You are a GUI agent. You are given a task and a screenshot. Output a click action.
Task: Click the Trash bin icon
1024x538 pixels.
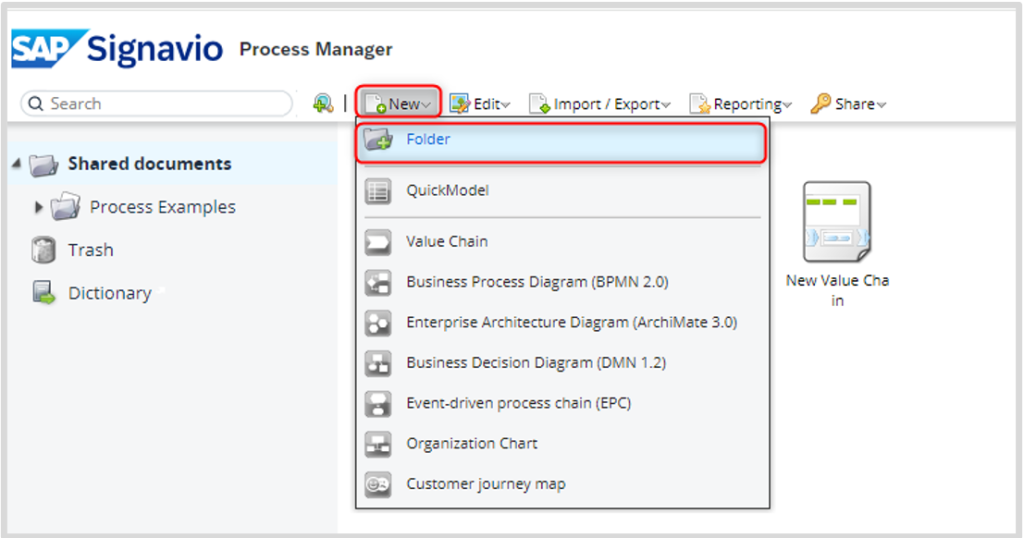coord(44,250)
